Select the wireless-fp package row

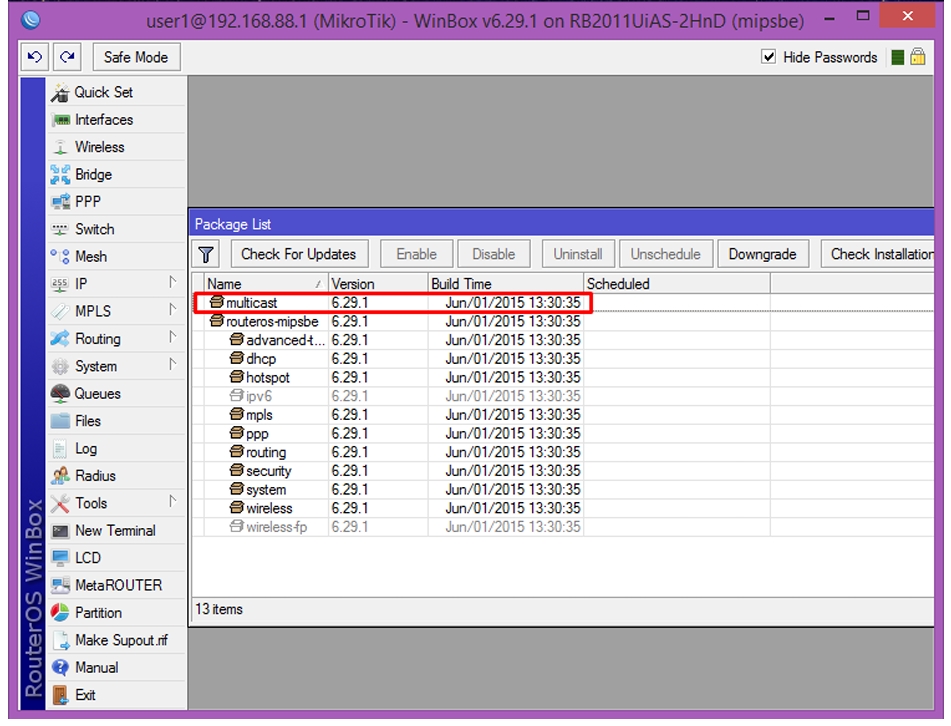pyautogui.click(x=562, y=527)
